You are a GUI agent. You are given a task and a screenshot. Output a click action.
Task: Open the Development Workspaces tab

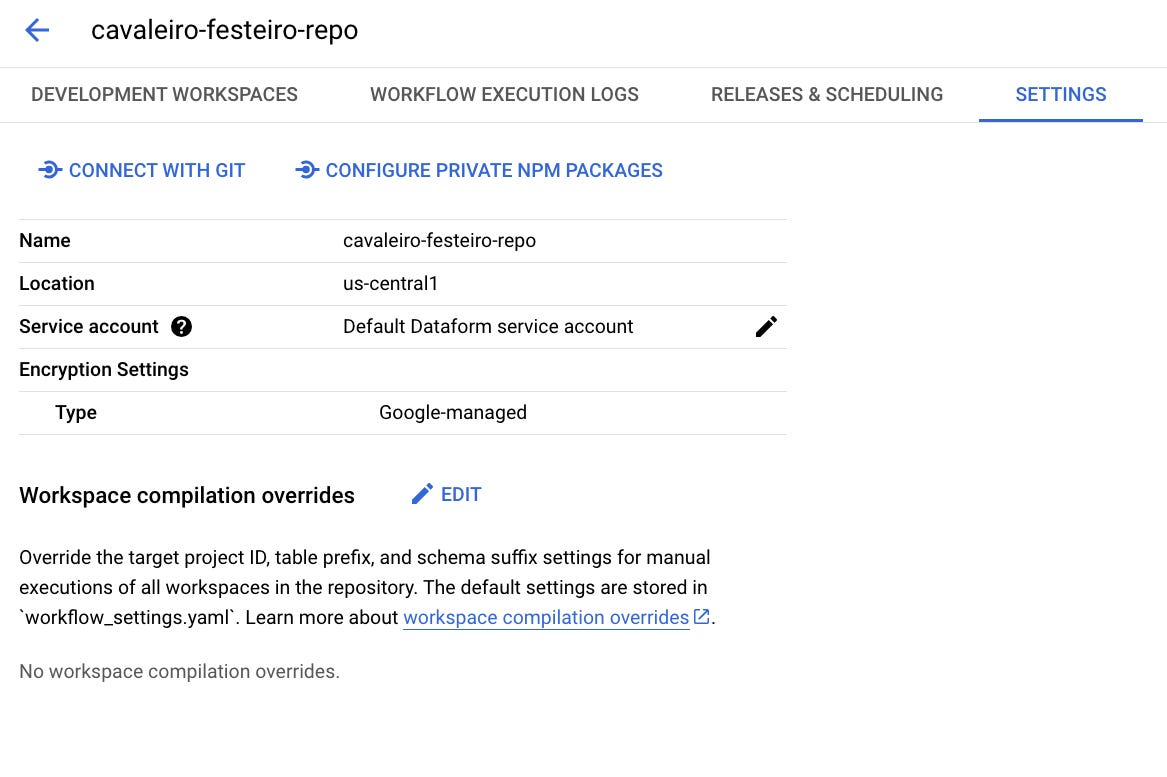(164, 95)
